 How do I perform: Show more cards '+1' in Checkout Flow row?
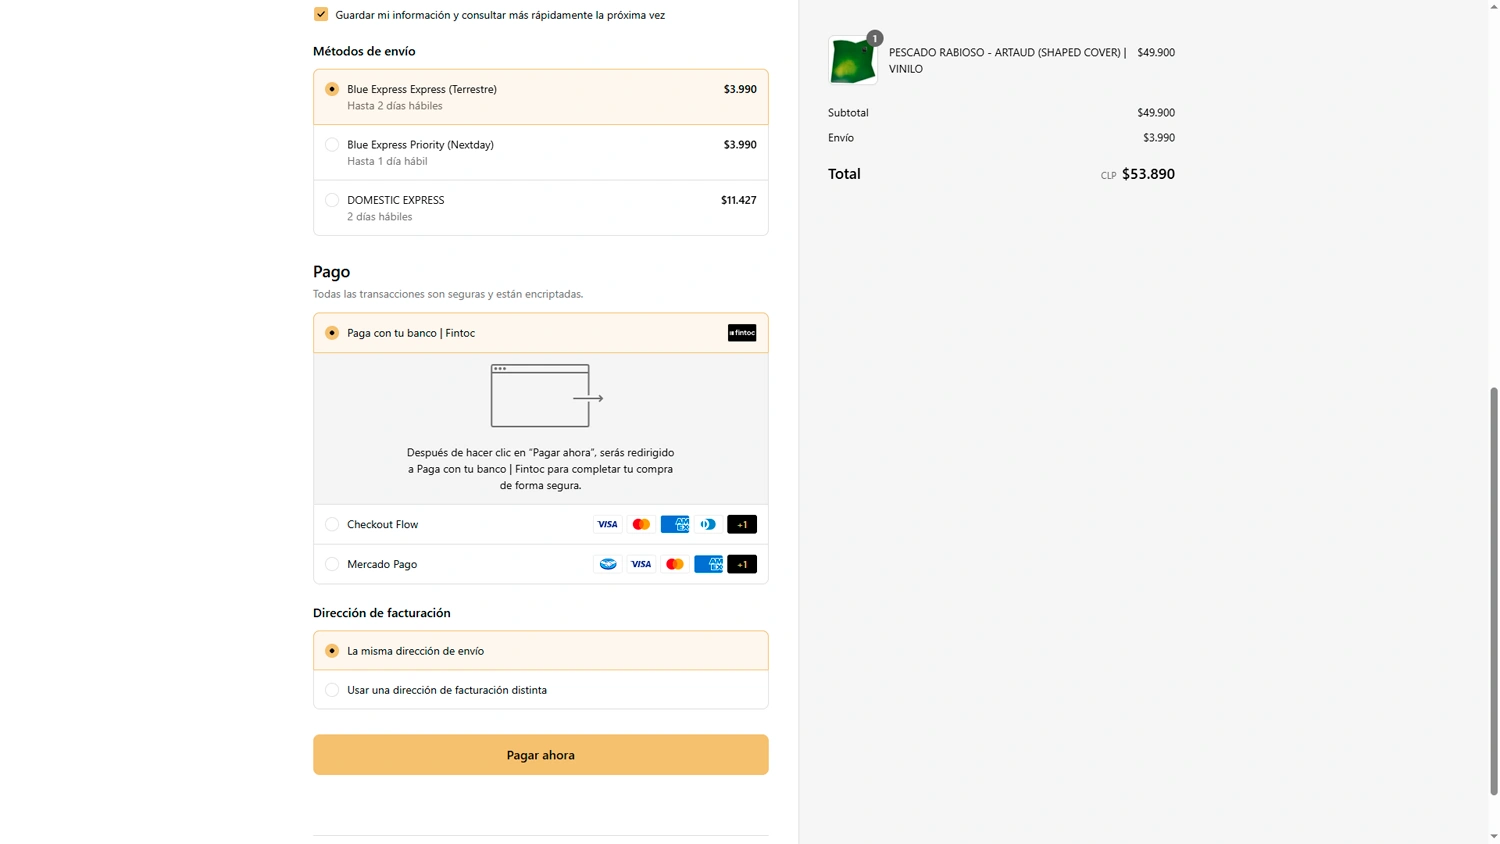pos(742,524)
